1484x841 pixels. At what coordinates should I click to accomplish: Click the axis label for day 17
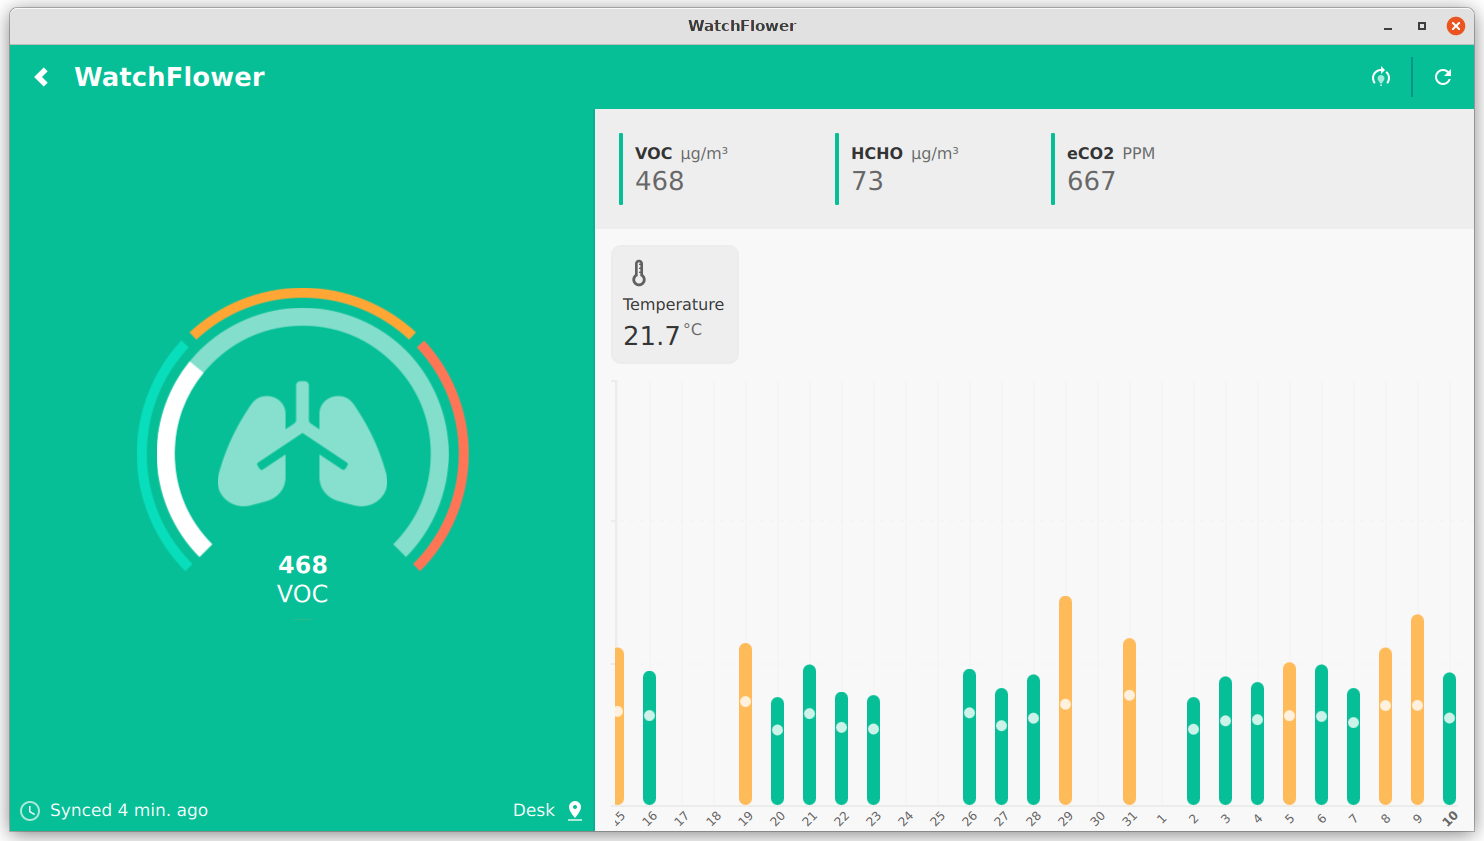(x=681, y=819)
